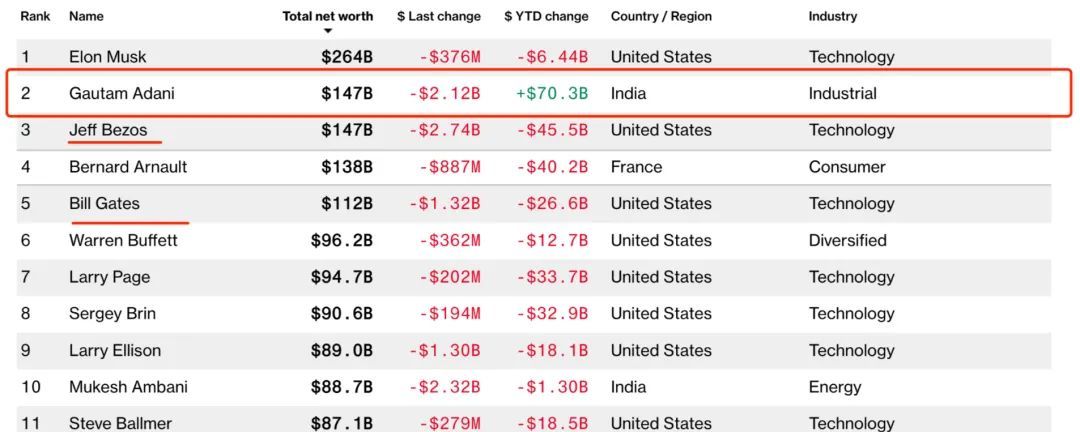Sort by Total net worth column header
This screenshot has height=432, width=1080.
click(x=327, y=16)
